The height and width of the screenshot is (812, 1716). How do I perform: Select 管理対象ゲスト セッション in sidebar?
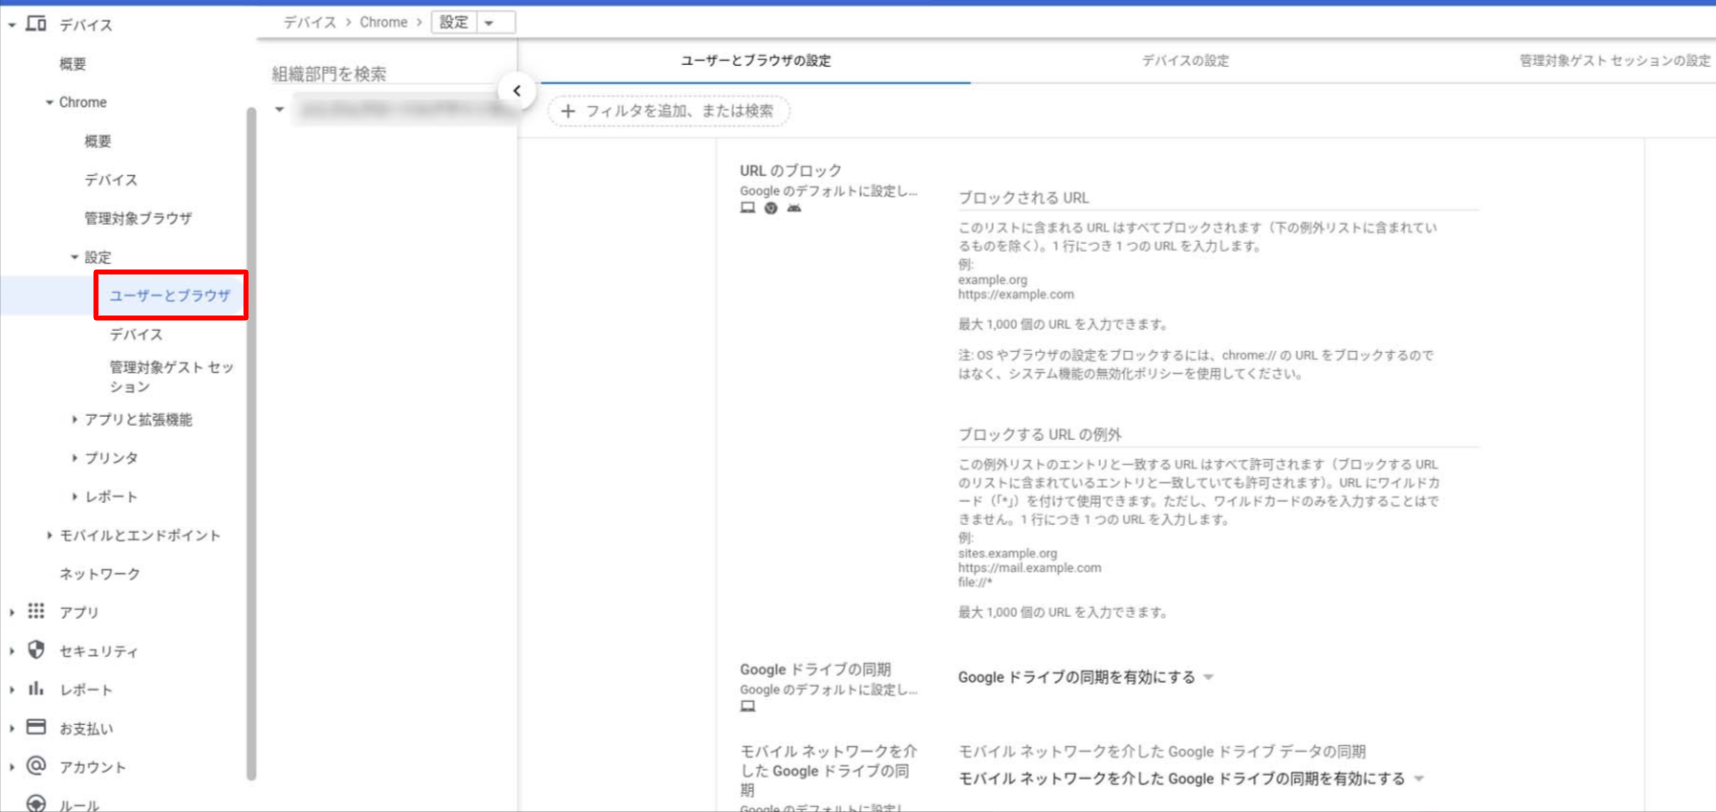pos(171,377)
